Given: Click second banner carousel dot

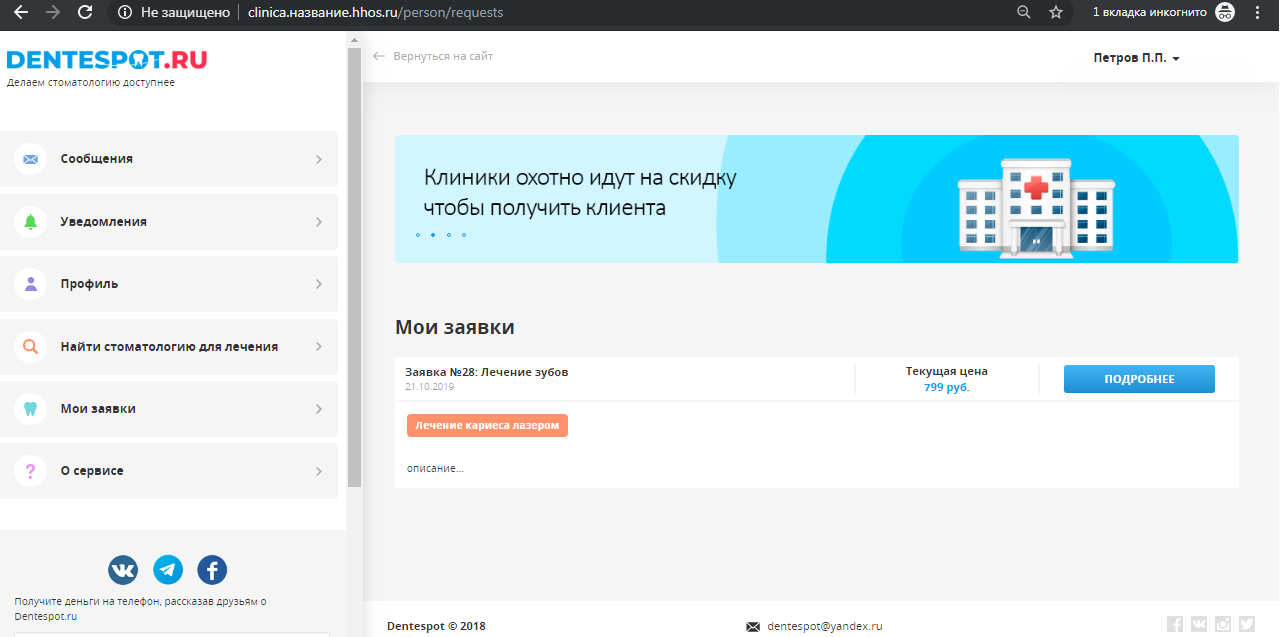Looking at the screenshot, I should click(433, 235).
